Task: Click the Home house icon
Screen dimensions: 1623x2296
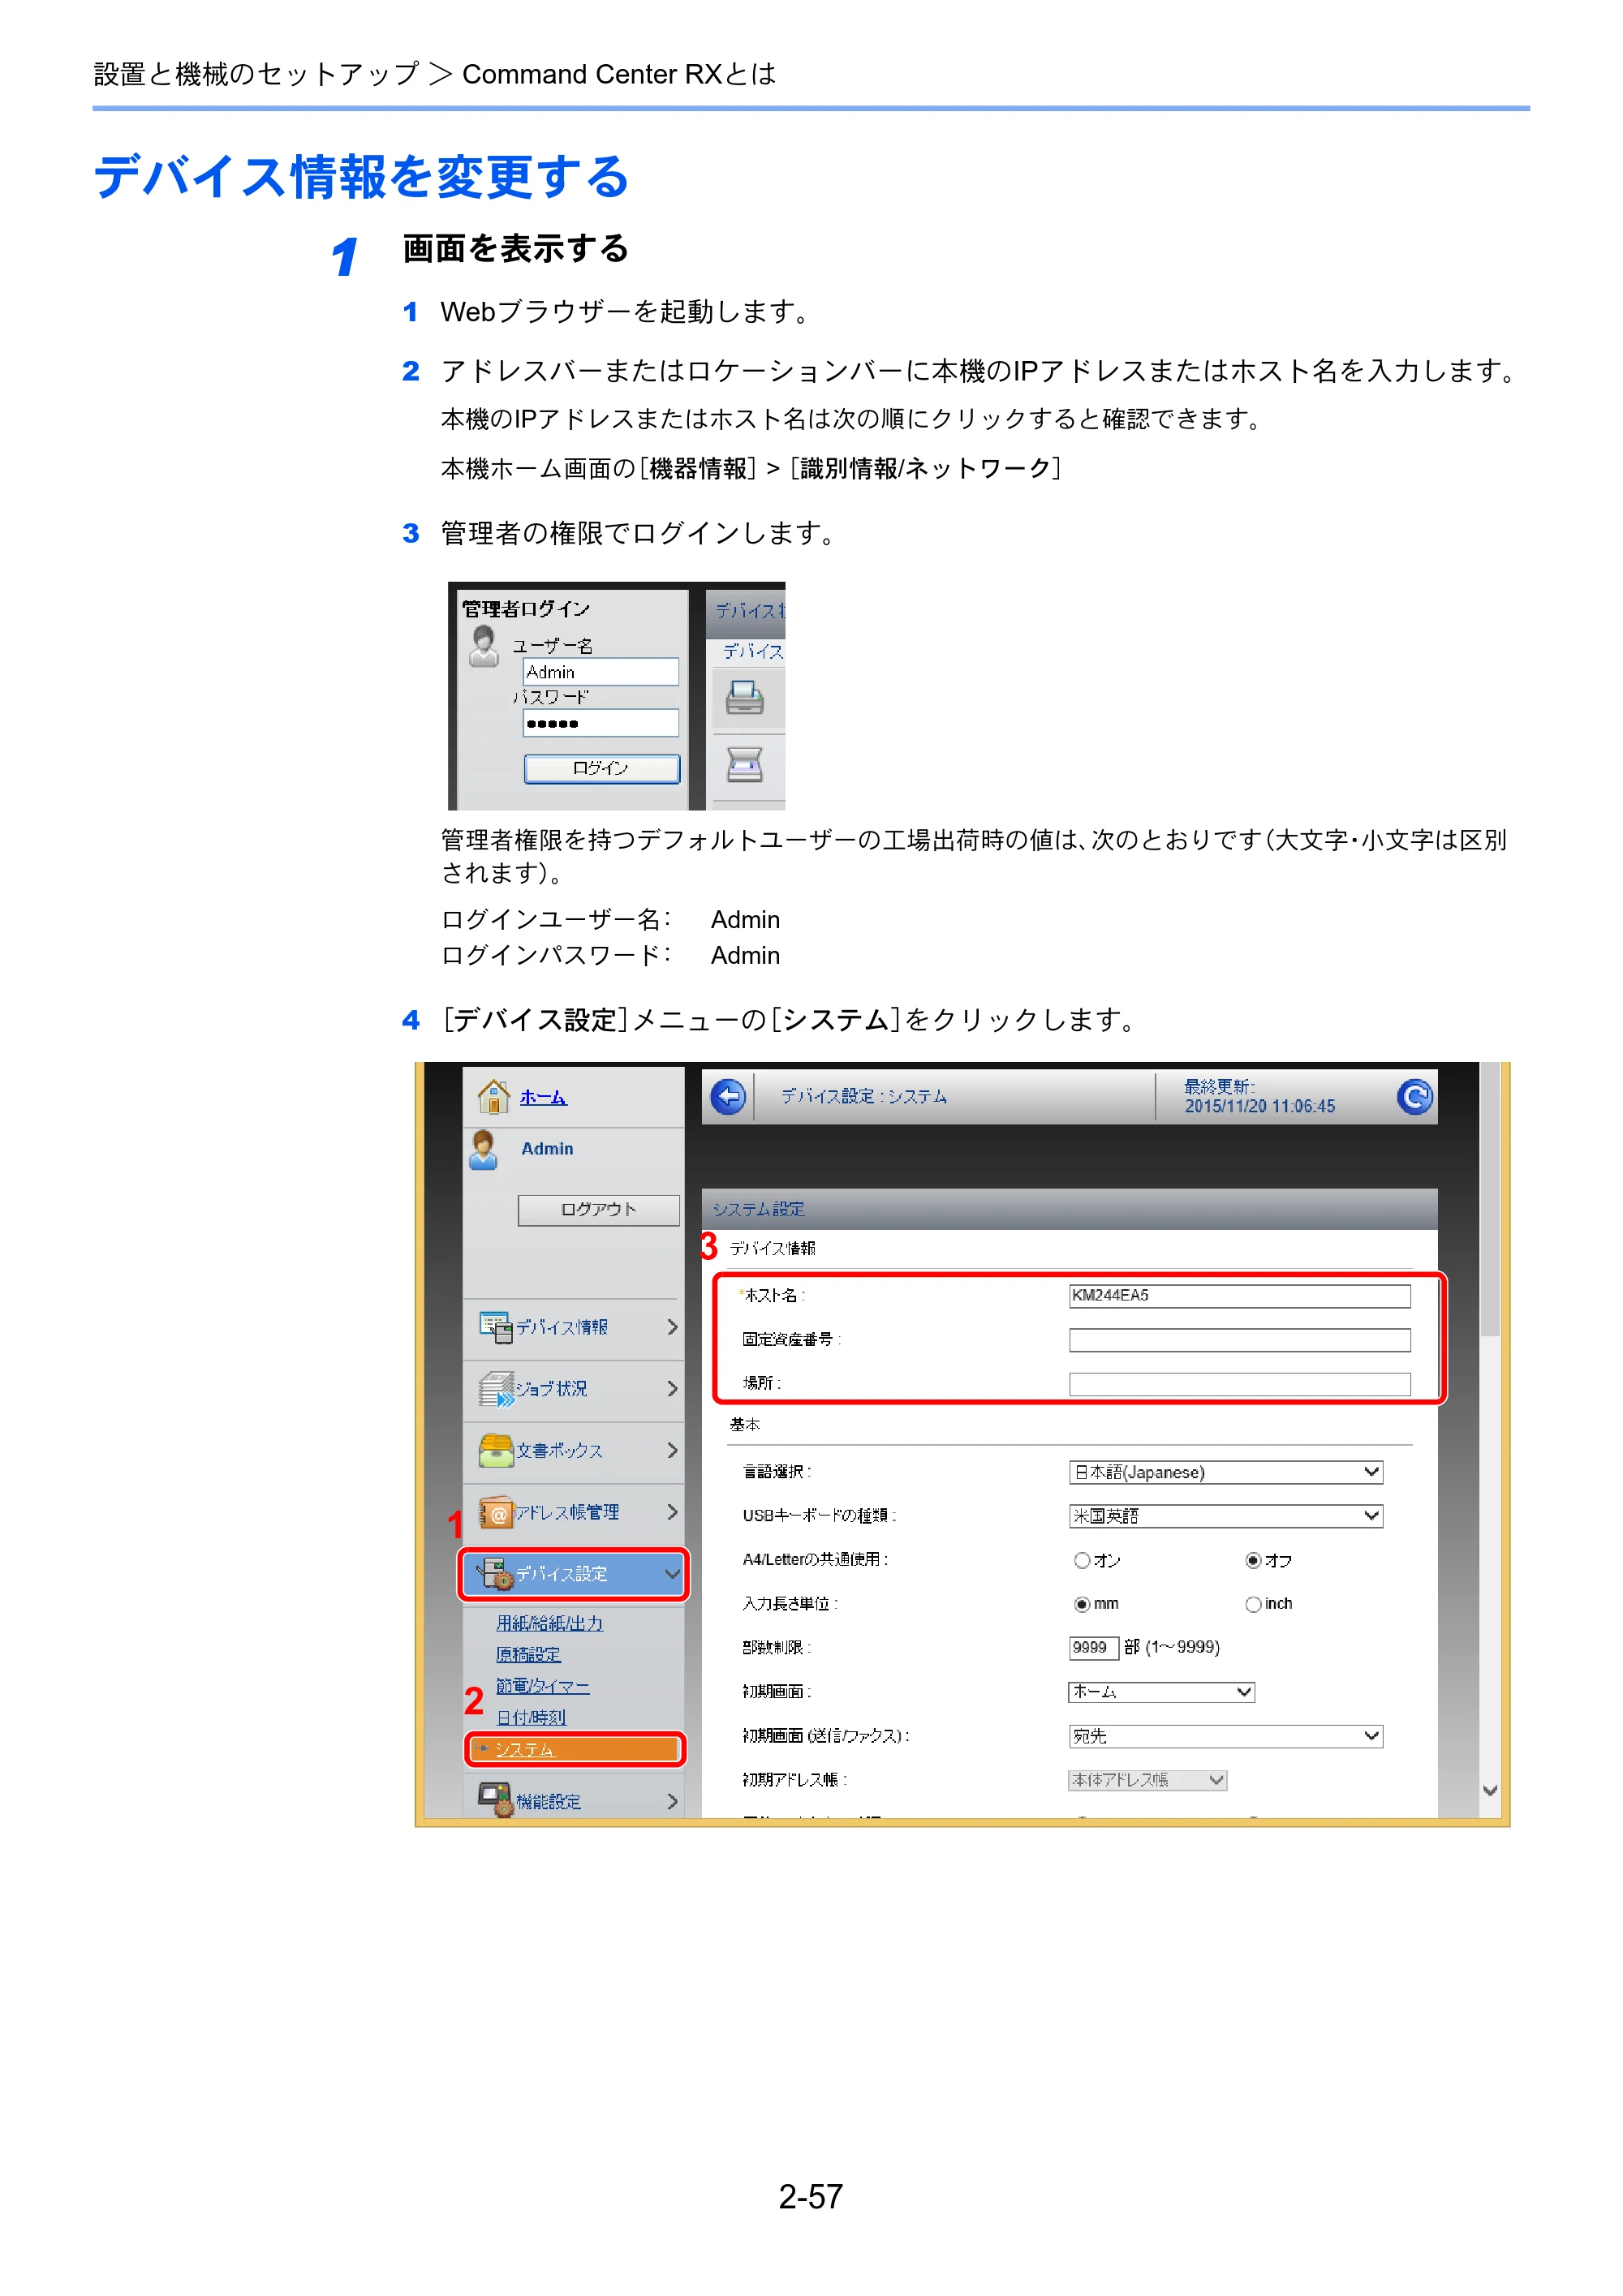Action: (x=493, y=1097)
